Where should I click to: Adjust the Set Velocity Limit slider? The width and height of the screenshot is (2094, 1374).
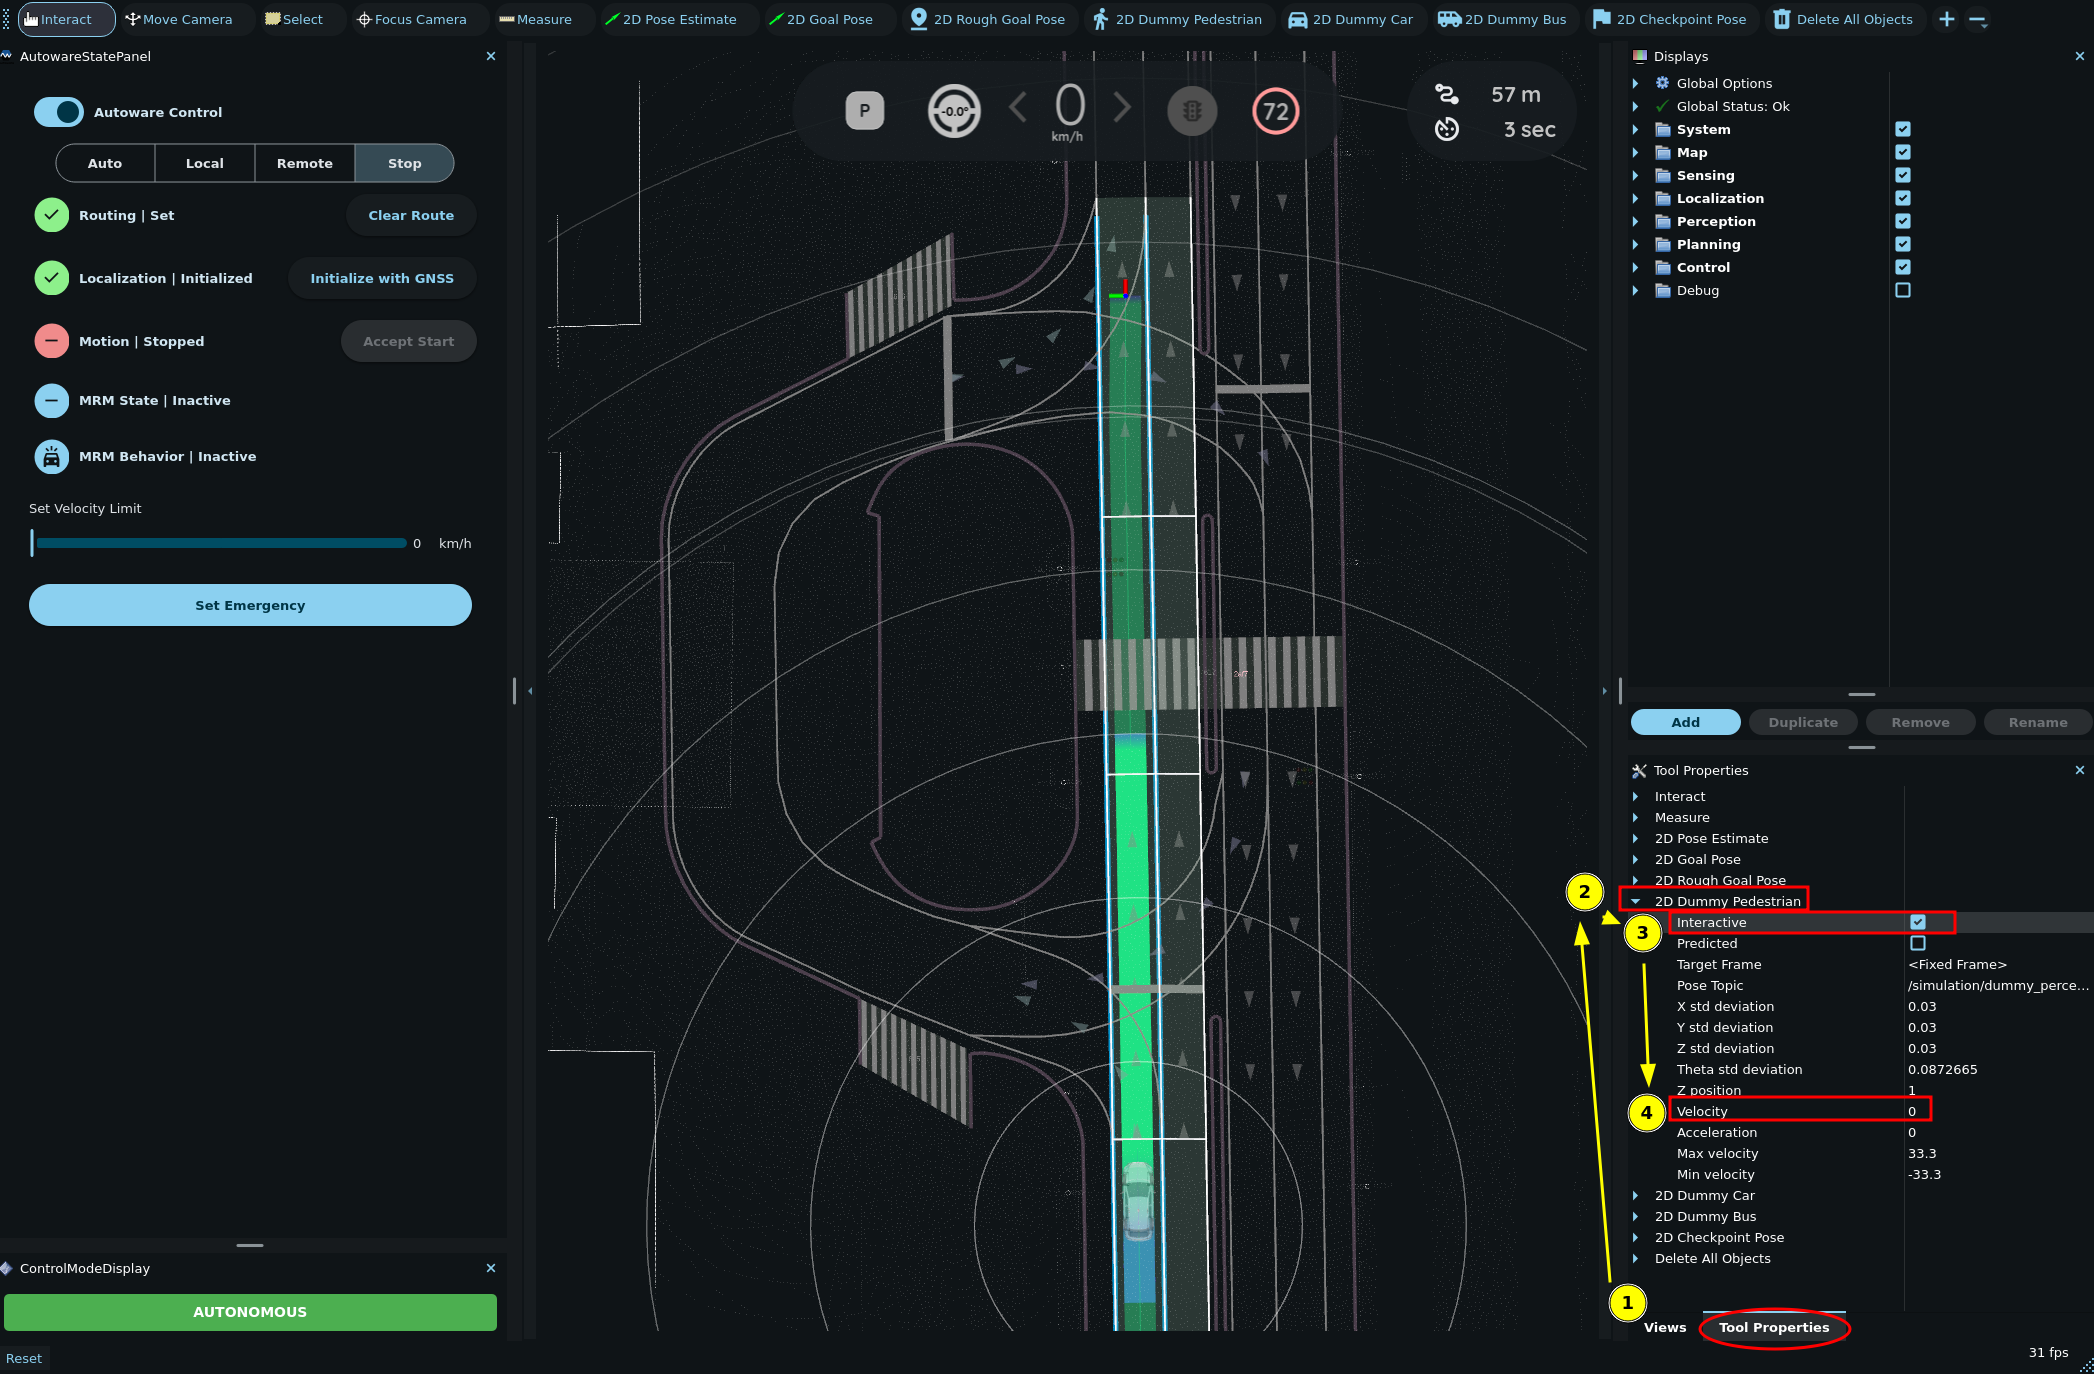220,543
